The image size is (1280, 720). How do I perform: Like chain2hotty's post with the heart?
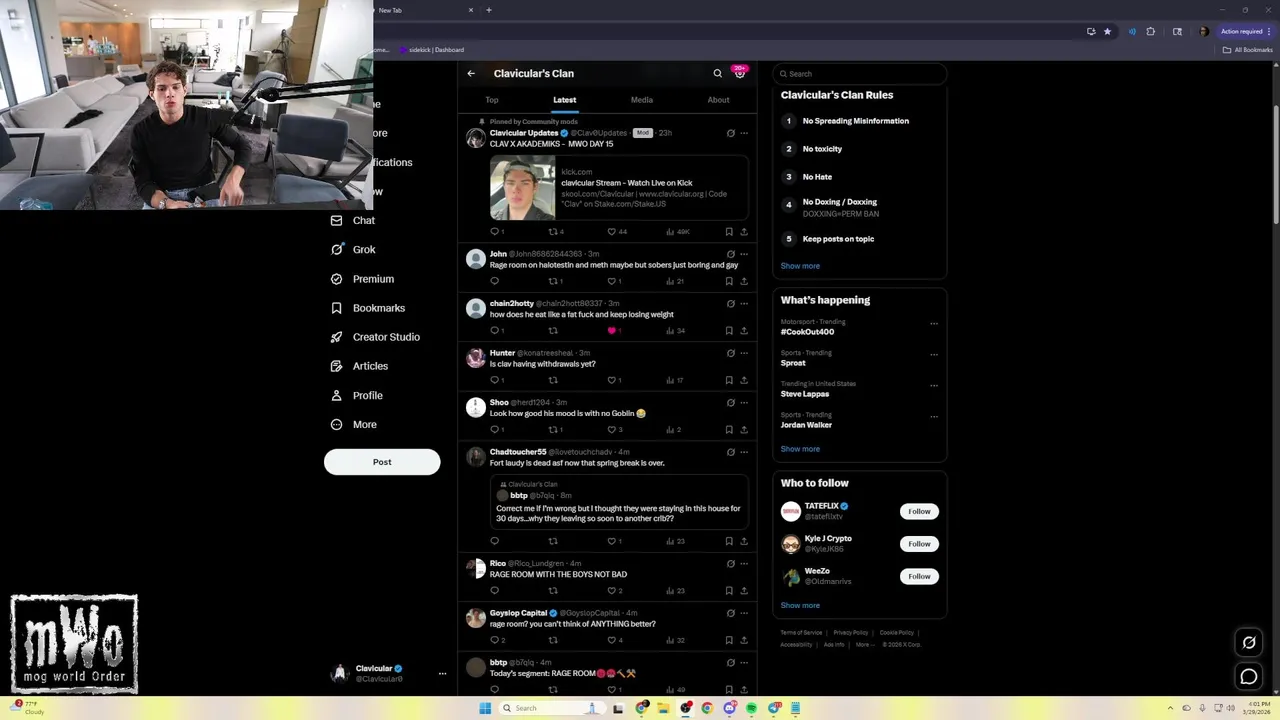tap(612, 330)
